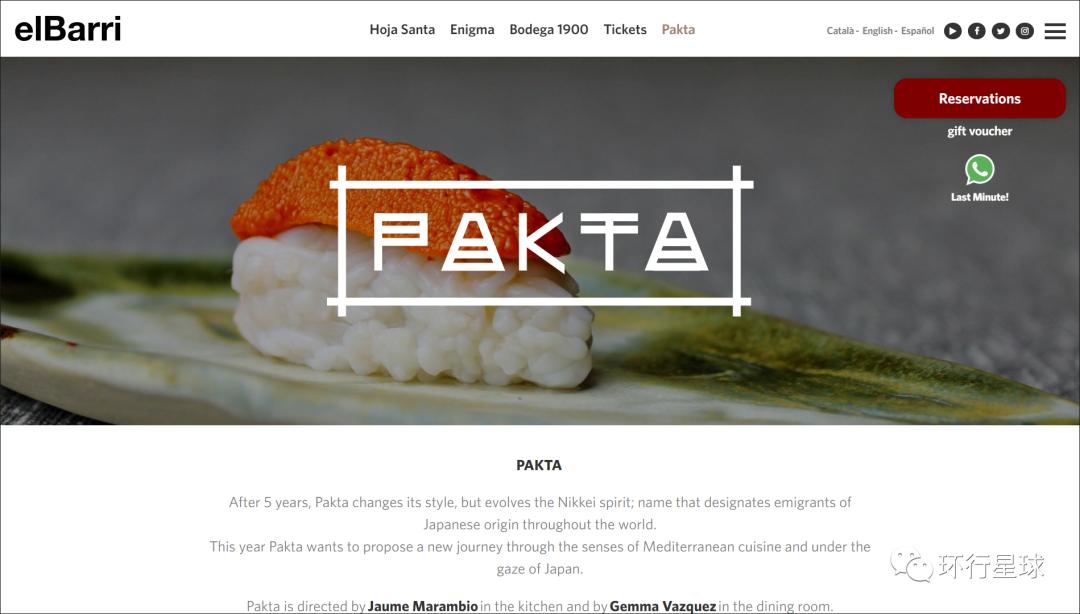The width and height of the screenshot is (1080, 614).
Task: Open the Facebook icon in header
Action: tap(977, 31)
